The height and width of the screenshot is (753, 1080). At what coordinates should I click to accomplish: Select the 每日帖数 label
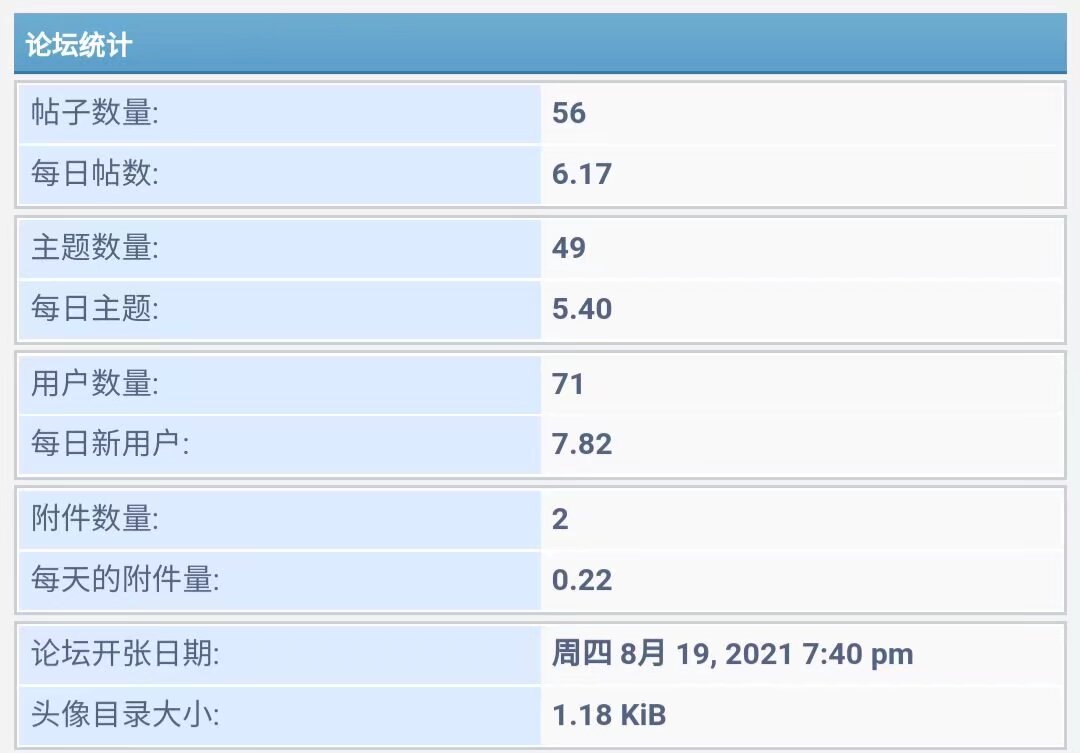[x=95, y=174]
